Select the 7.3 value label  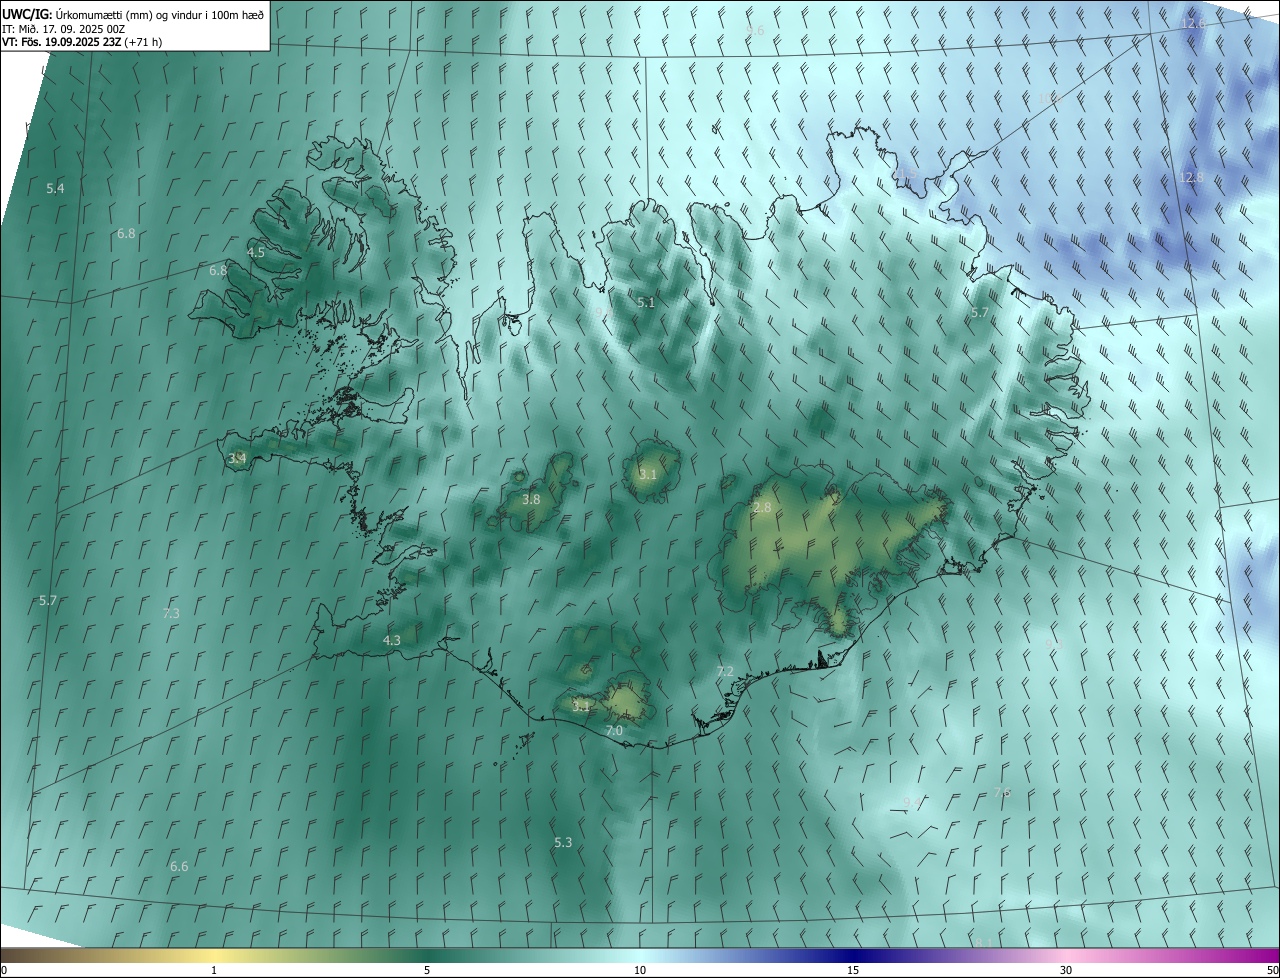coord(171,613)
